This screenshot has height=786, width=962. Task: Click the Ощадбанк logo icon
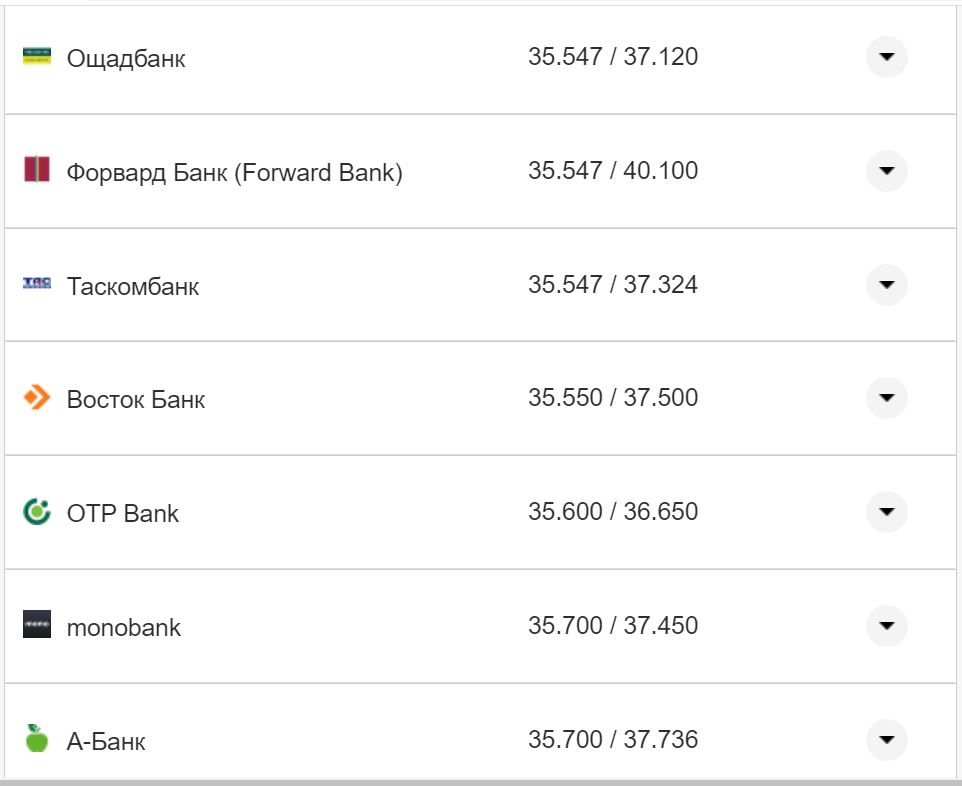coord(37,56)
